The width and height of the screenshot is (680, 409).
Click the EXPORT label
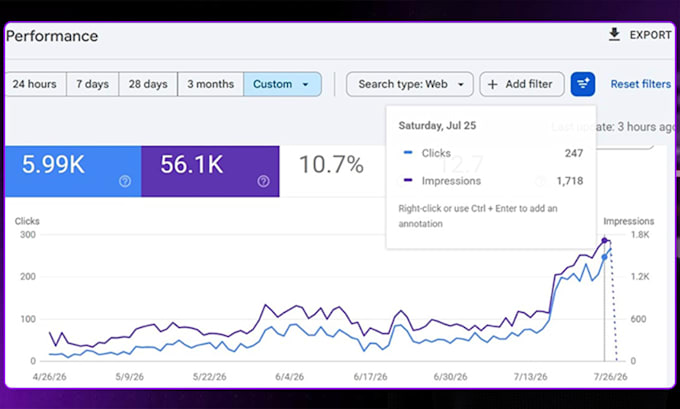pyautogui.click(x=651, y=35)
